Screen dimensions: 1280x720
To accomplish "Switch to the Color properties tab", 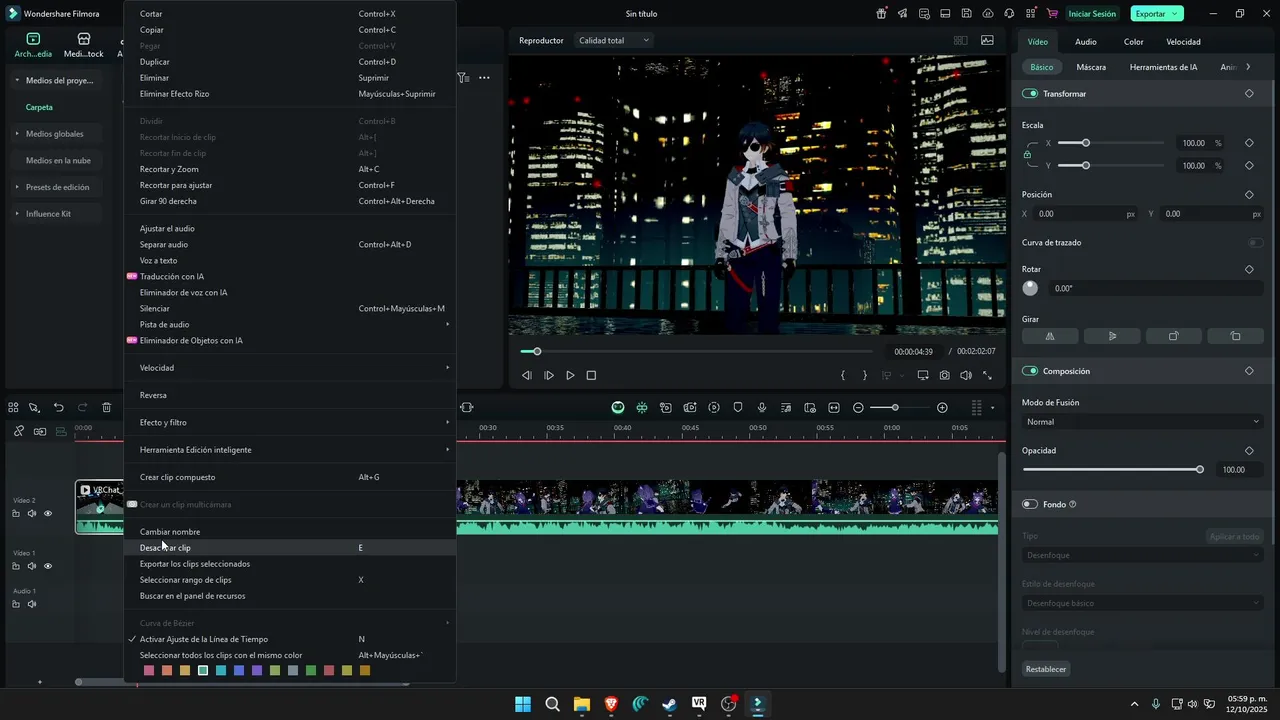I will coord(1133,42).
